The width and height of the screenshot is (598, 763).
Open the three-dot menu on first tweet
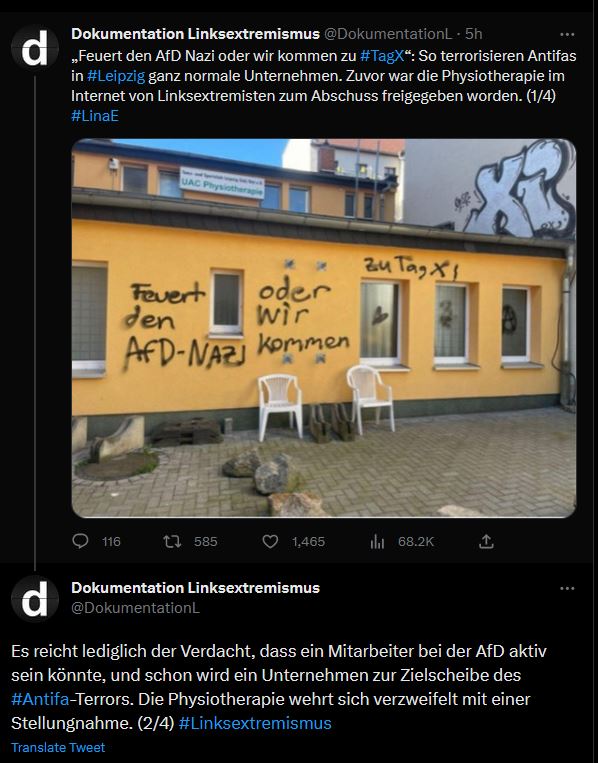coord(567,34)
